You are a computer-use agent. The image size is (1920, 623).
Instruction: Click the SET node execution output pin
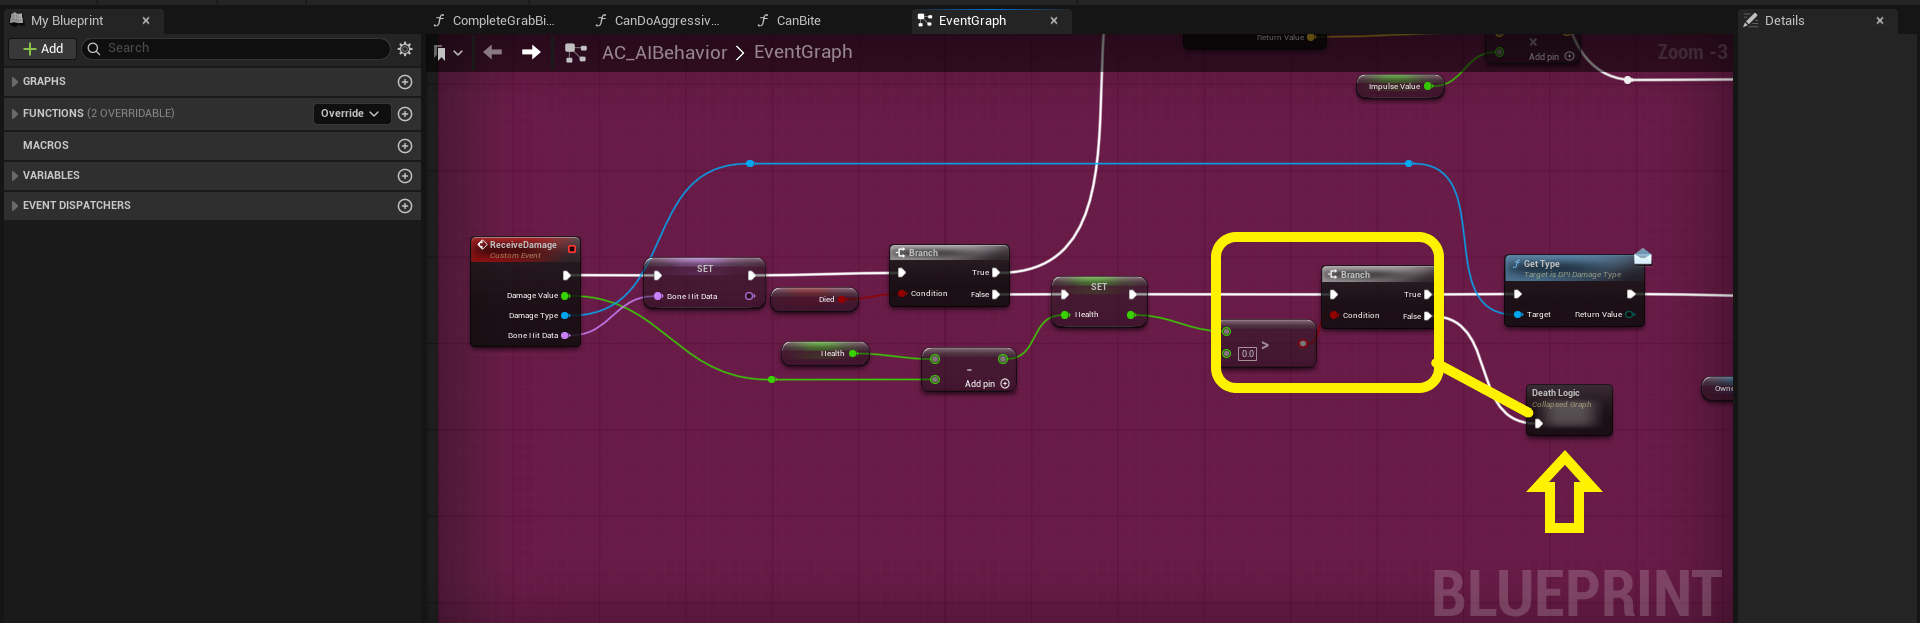click(x=752, y=275)
